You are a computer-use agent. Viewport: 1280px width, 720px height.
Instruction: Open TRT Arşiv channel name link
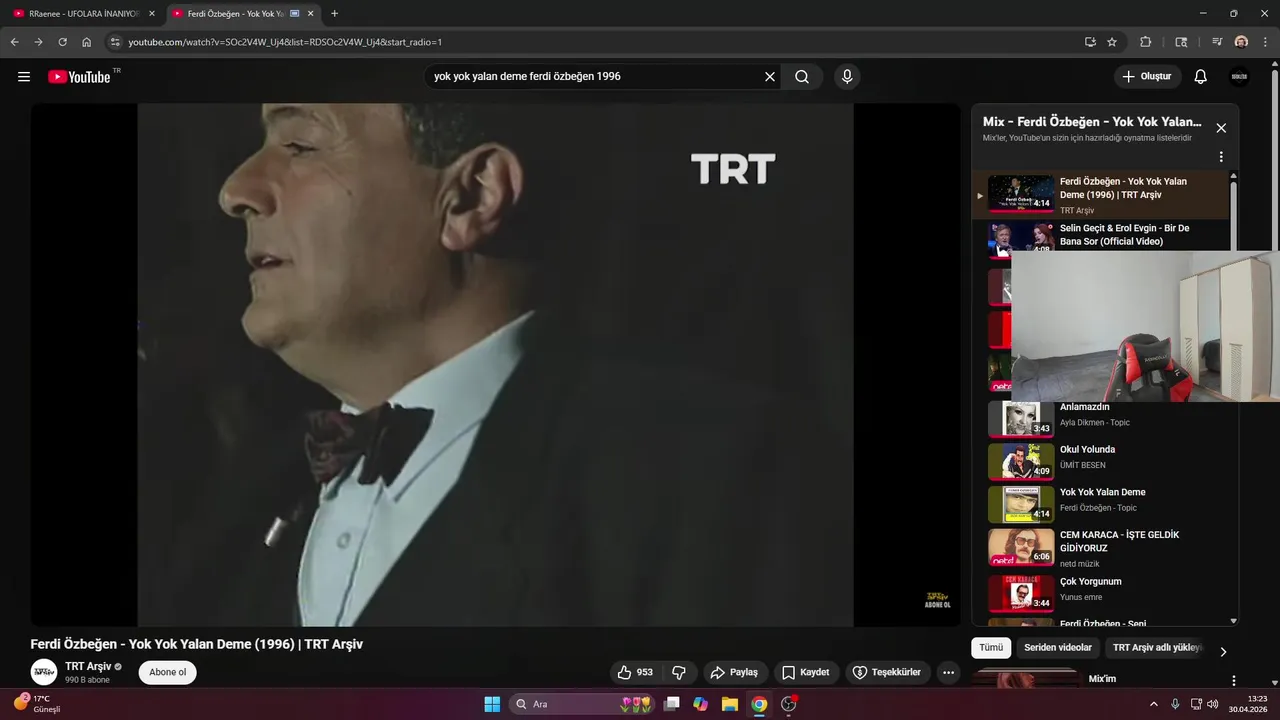pos(88,667)
